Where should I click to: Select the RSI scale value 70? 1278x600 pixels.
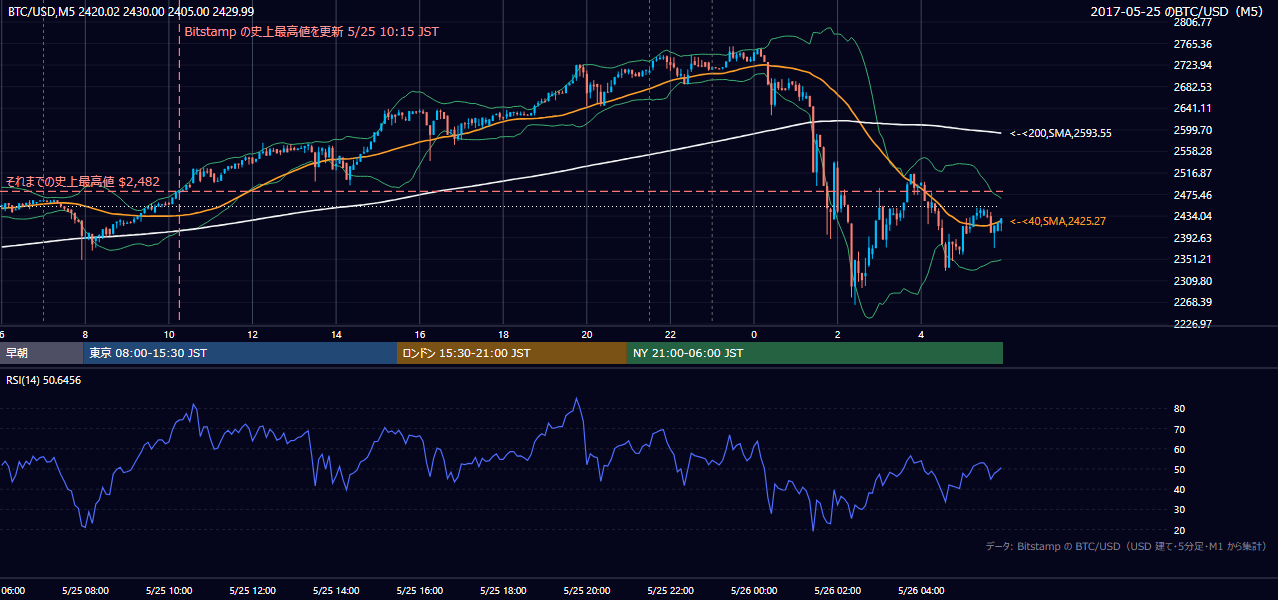pyautogui.click(x=1179, y=429)
